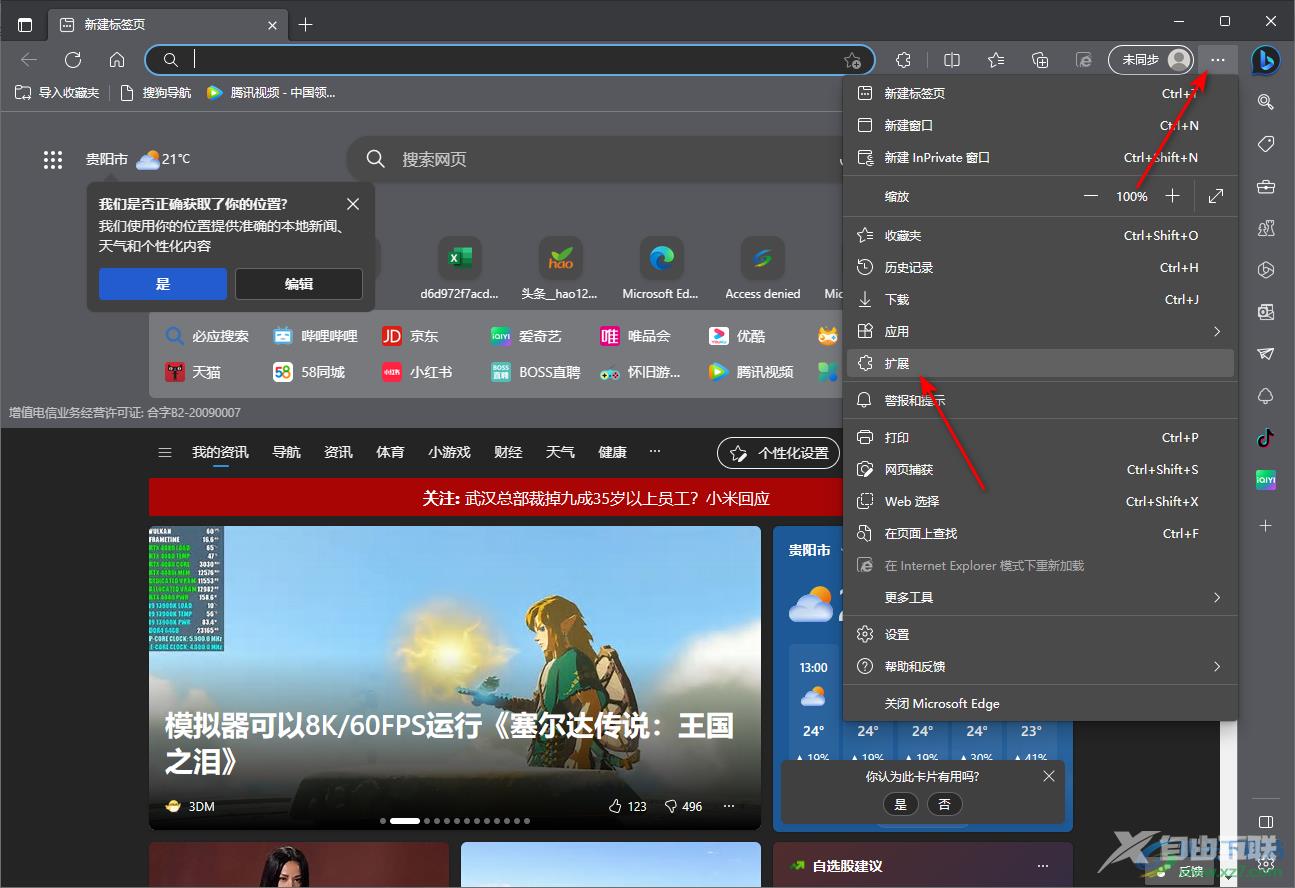Open options on the 自选股建议 card

[1043, 866]
